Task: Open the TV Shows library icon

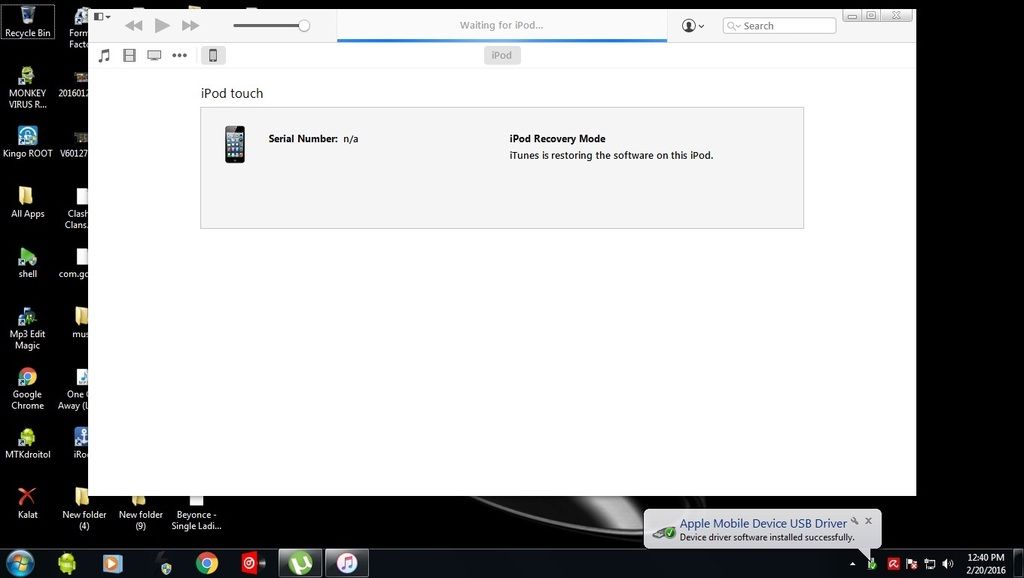Action: point(154,56)
